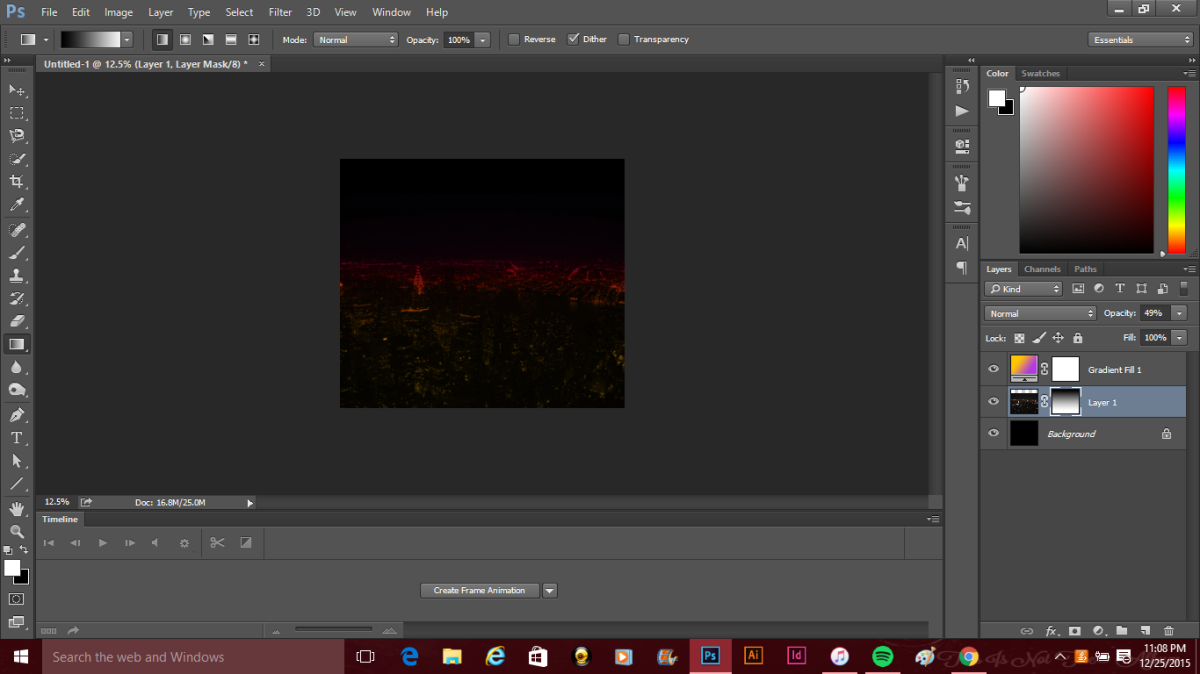
Task: Choose the radial gradient style icon
Action: coord(185,40)
